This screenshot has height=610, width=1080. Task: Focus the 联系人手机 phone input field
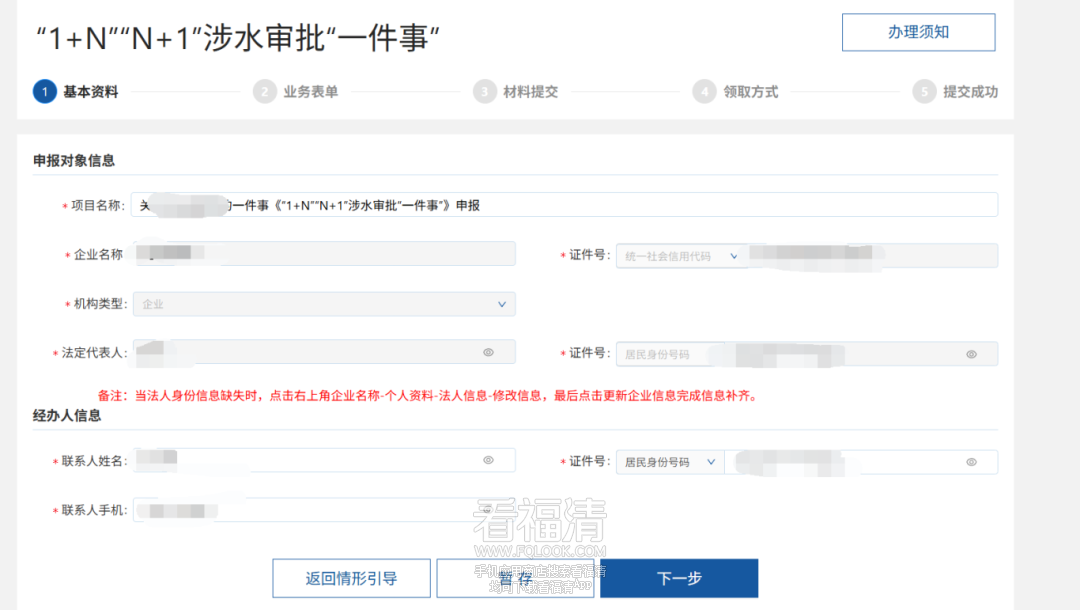[x=325, y=508]
